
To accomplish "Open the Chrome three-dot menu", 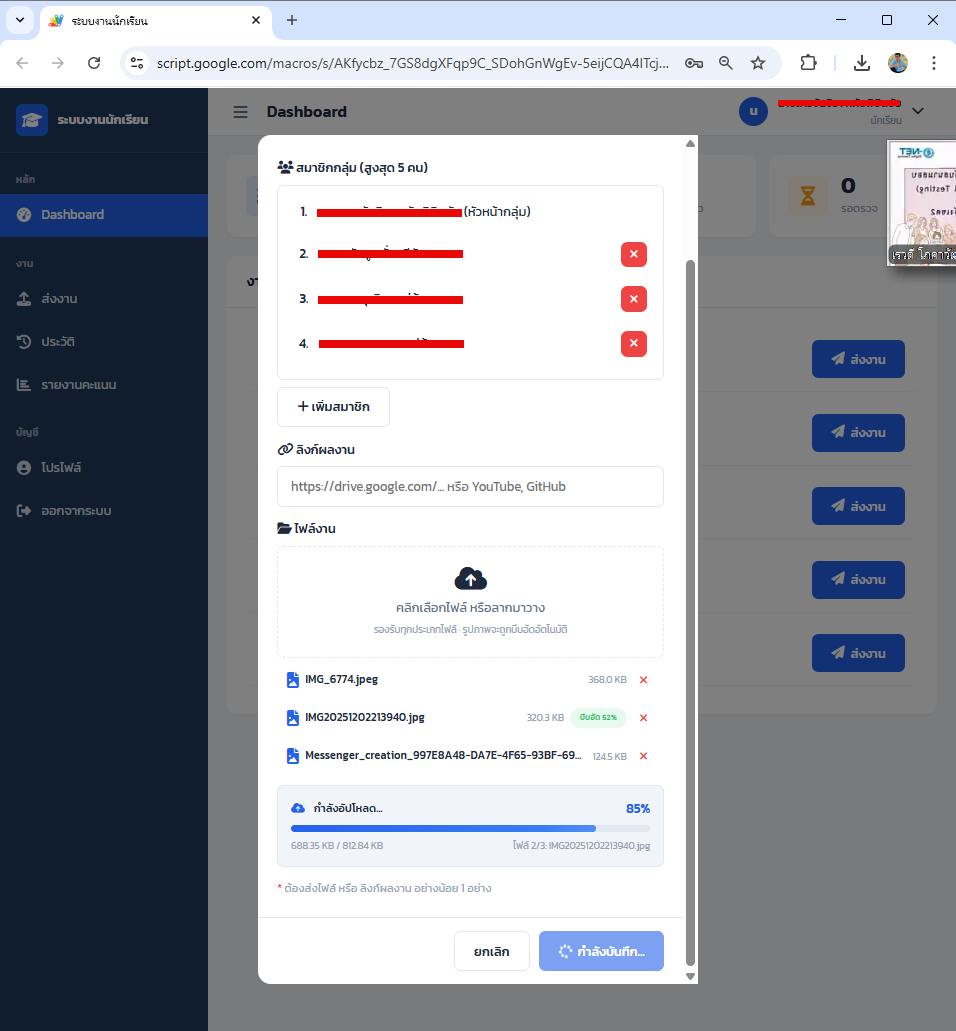I will coord(934,63).
